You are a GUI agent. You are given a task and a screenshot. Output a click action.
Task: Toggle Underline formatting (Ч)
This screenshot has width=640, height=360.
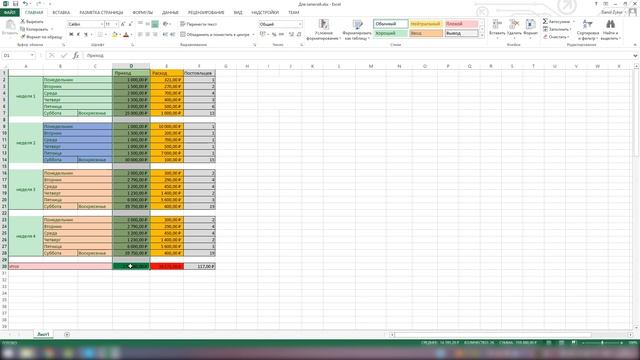(86, 35)
